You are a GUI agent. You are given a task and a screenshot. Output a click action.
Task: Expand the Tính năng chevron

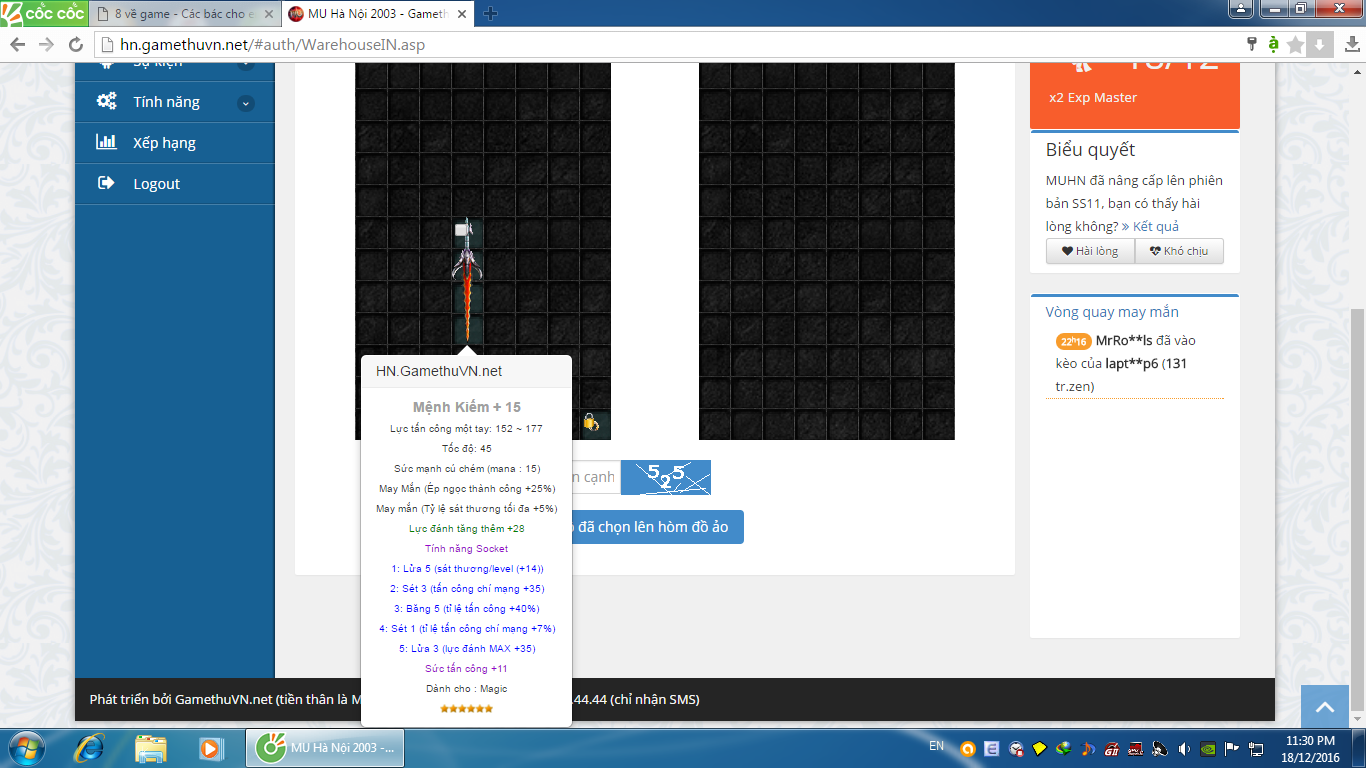[x=246, y=103]
